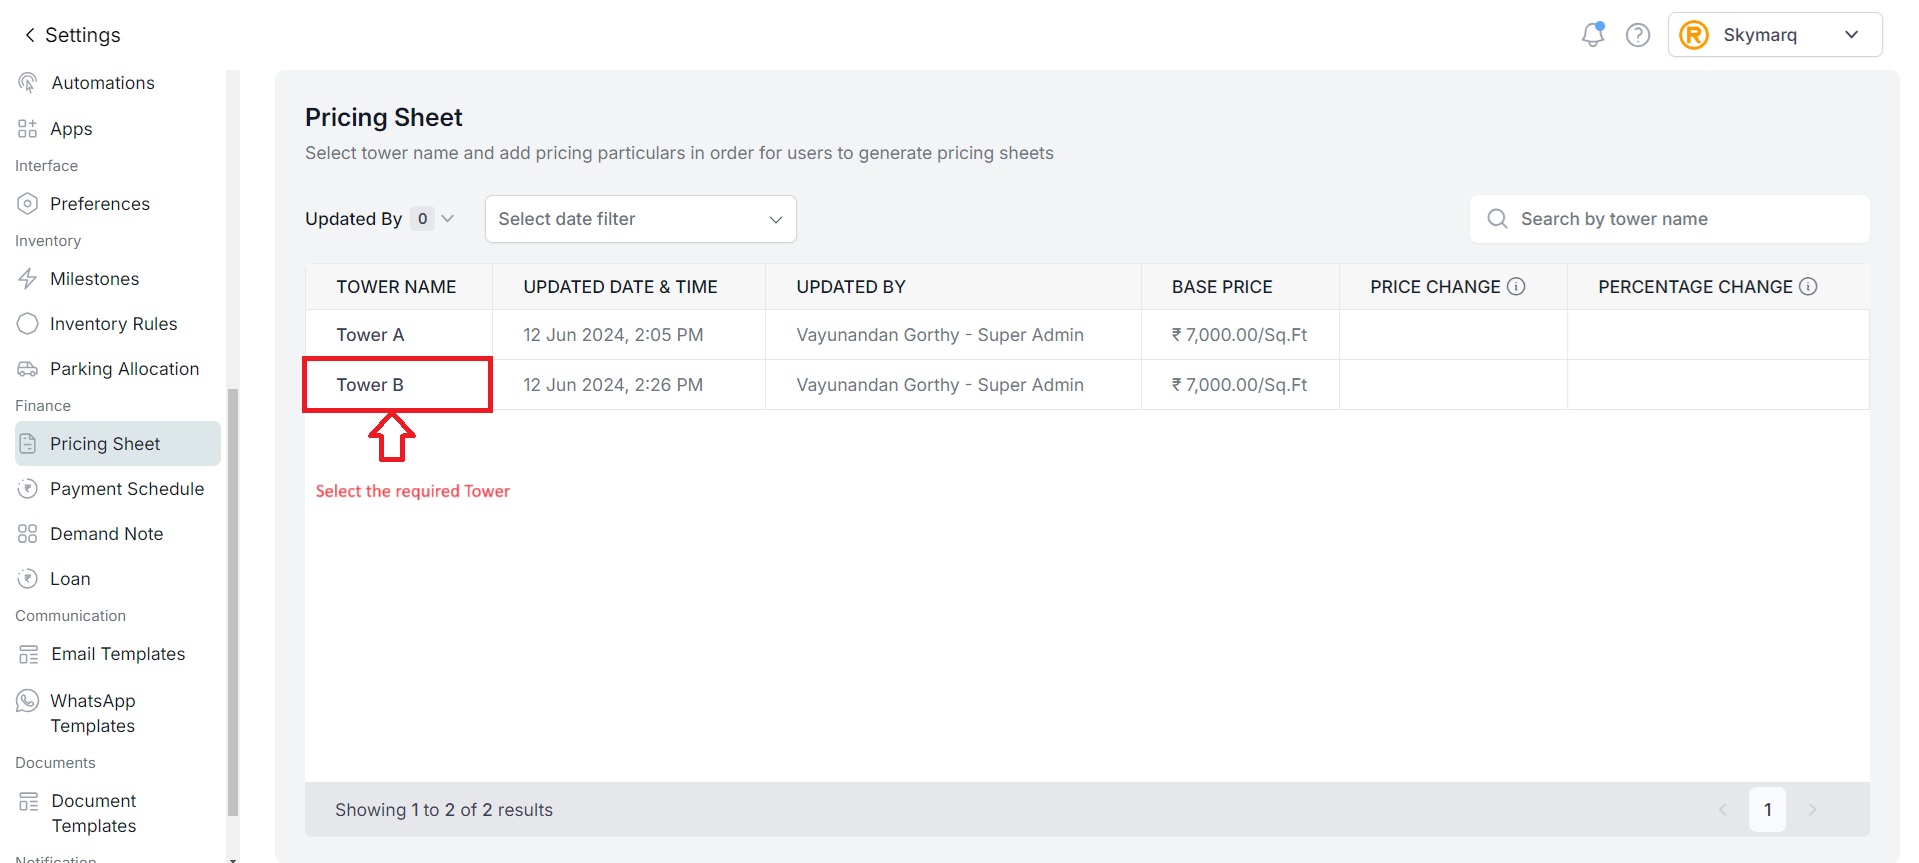Open Inventory Rules page
This screenshot has width=1919, height=863.
click(x=113, y=324)
